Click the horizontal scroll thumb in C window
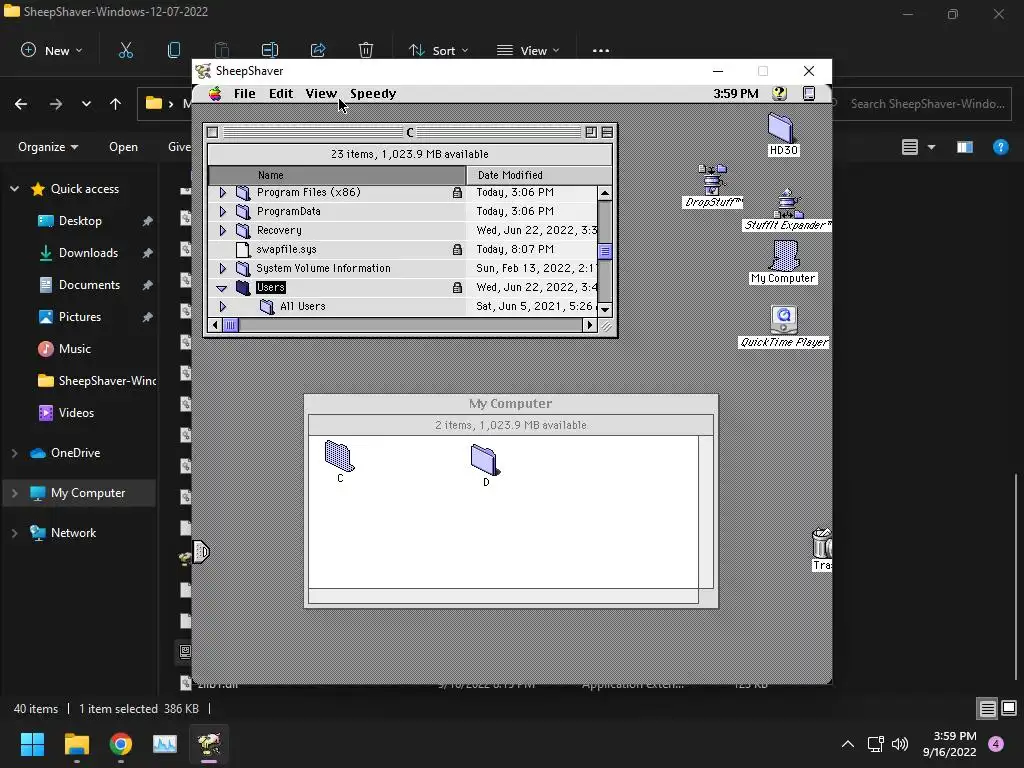The width and height of the screenshot is (1024, 768). (231, 325)
